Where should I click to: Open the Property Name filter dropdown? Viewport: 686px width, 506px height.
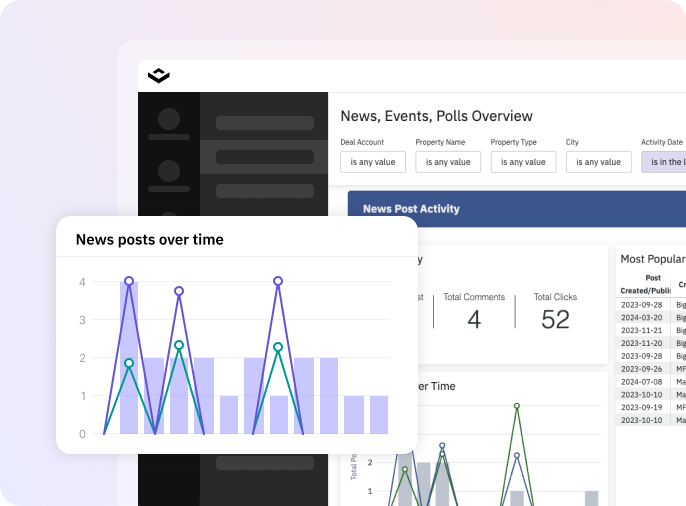click(448, 162)
